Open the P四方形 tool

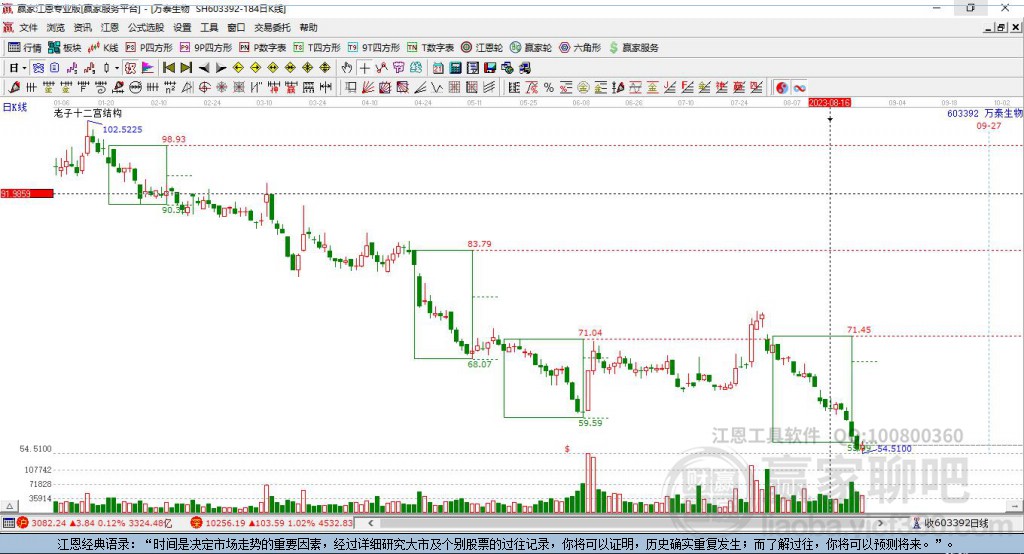[149, 48]
